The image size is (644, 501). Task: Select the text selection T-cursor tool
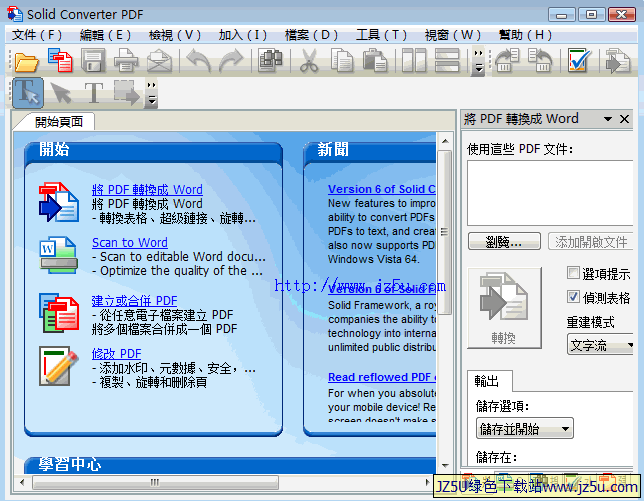(x=28, y=92)
